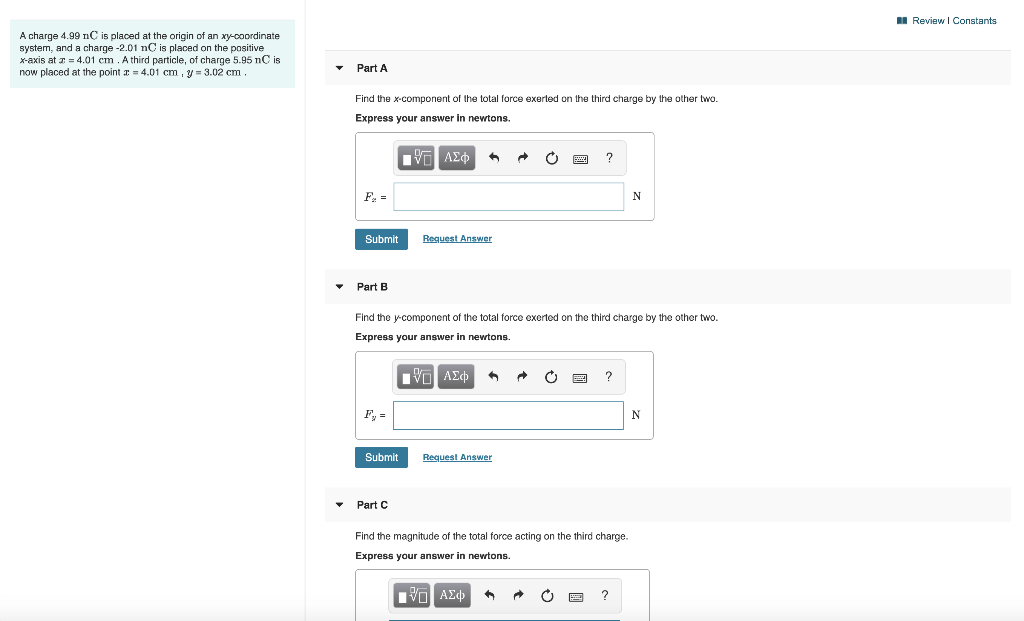Click the Part A heading text
1024x621 pixels.
(x=372, y=68)
